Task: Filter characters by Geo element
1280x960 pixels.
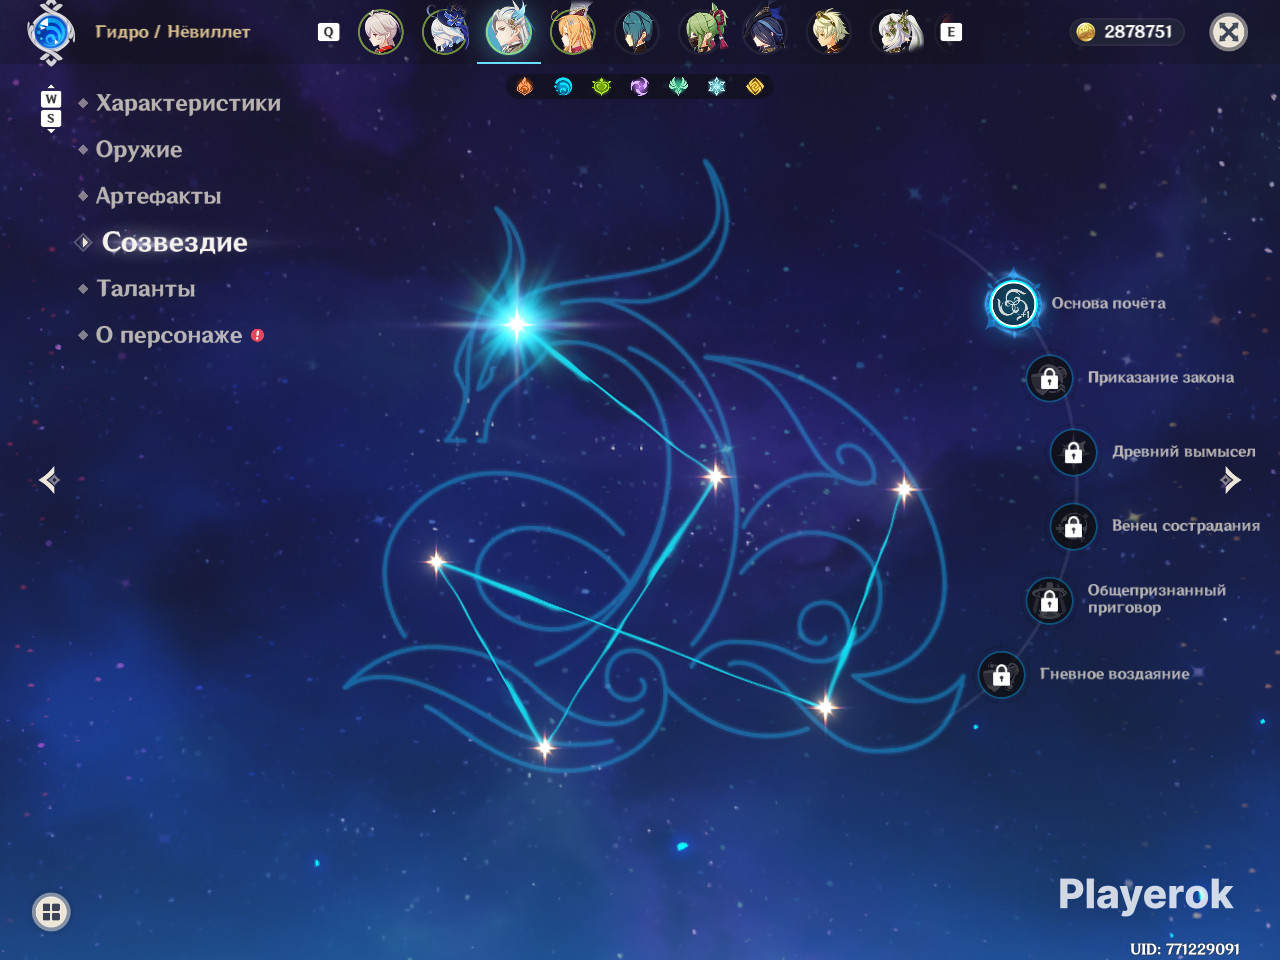Action: [x=755, y=87]
